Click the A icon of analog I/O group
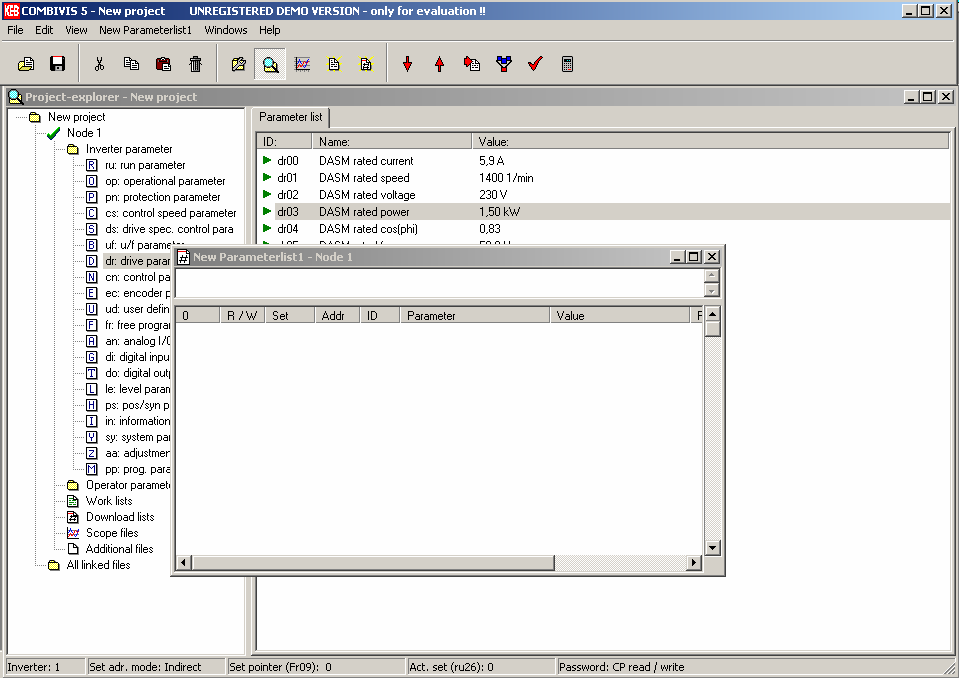Image resolution: width=959 pixels, height=678 pixels. (91, 341)
